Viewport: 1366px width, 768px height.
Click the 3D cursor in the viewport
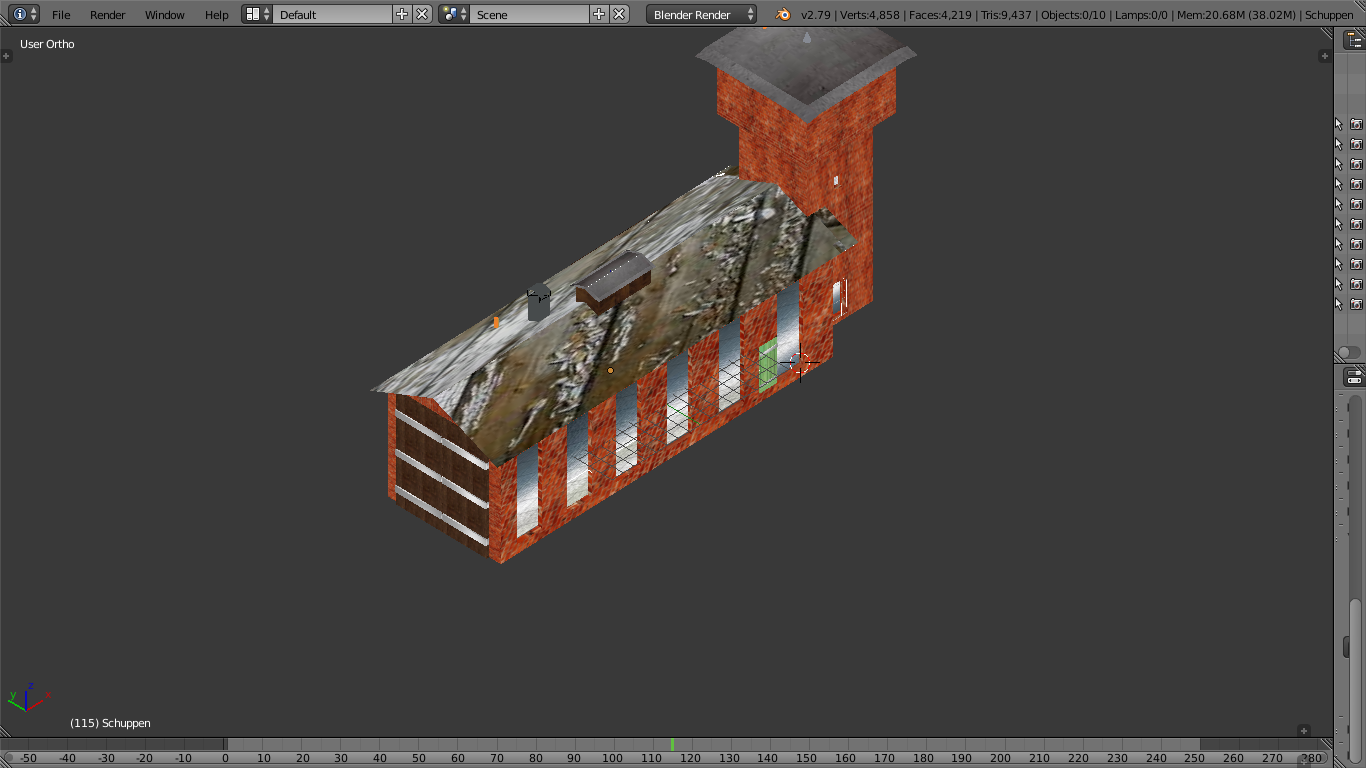[799, 362]
